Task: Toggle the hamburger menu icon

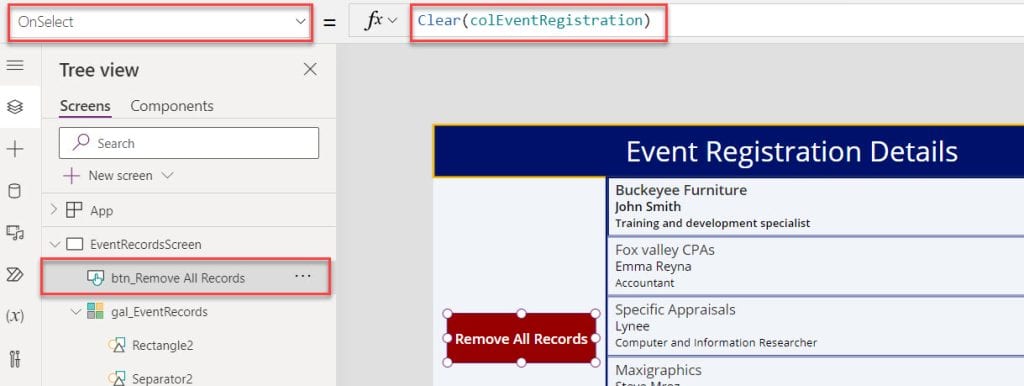Action: 14,65
